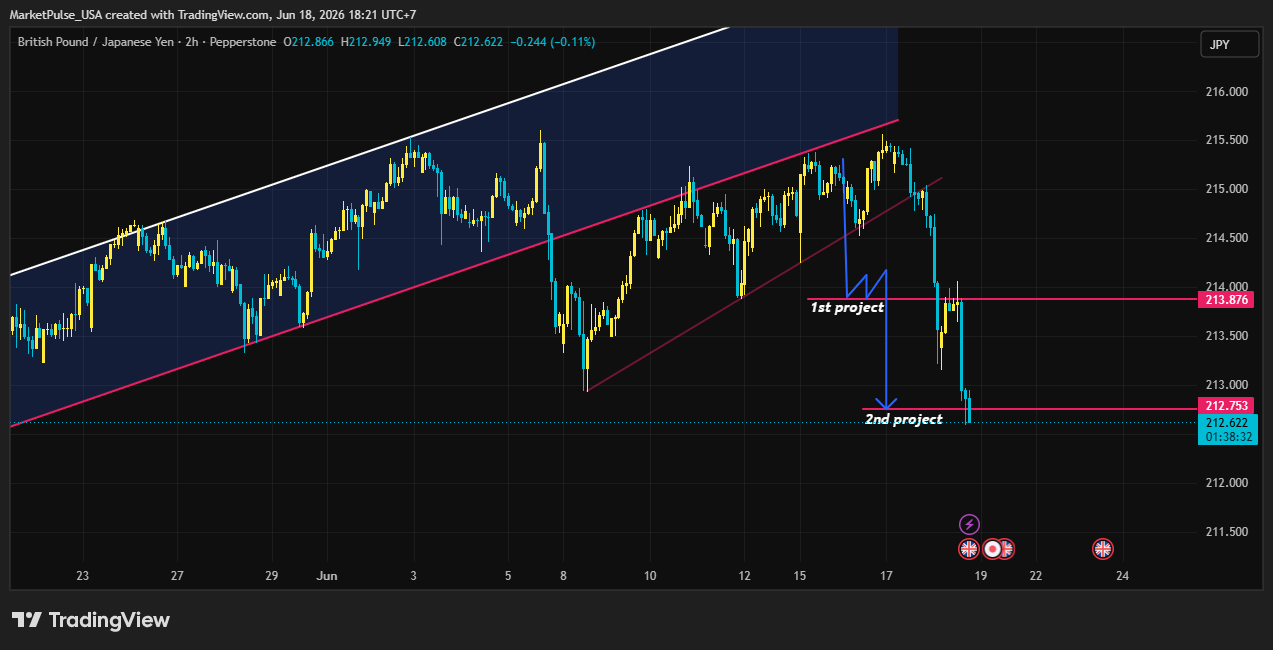Click date 8 on the time axis
This screenshot has width=1273, height=650.
tap(564, 576)
